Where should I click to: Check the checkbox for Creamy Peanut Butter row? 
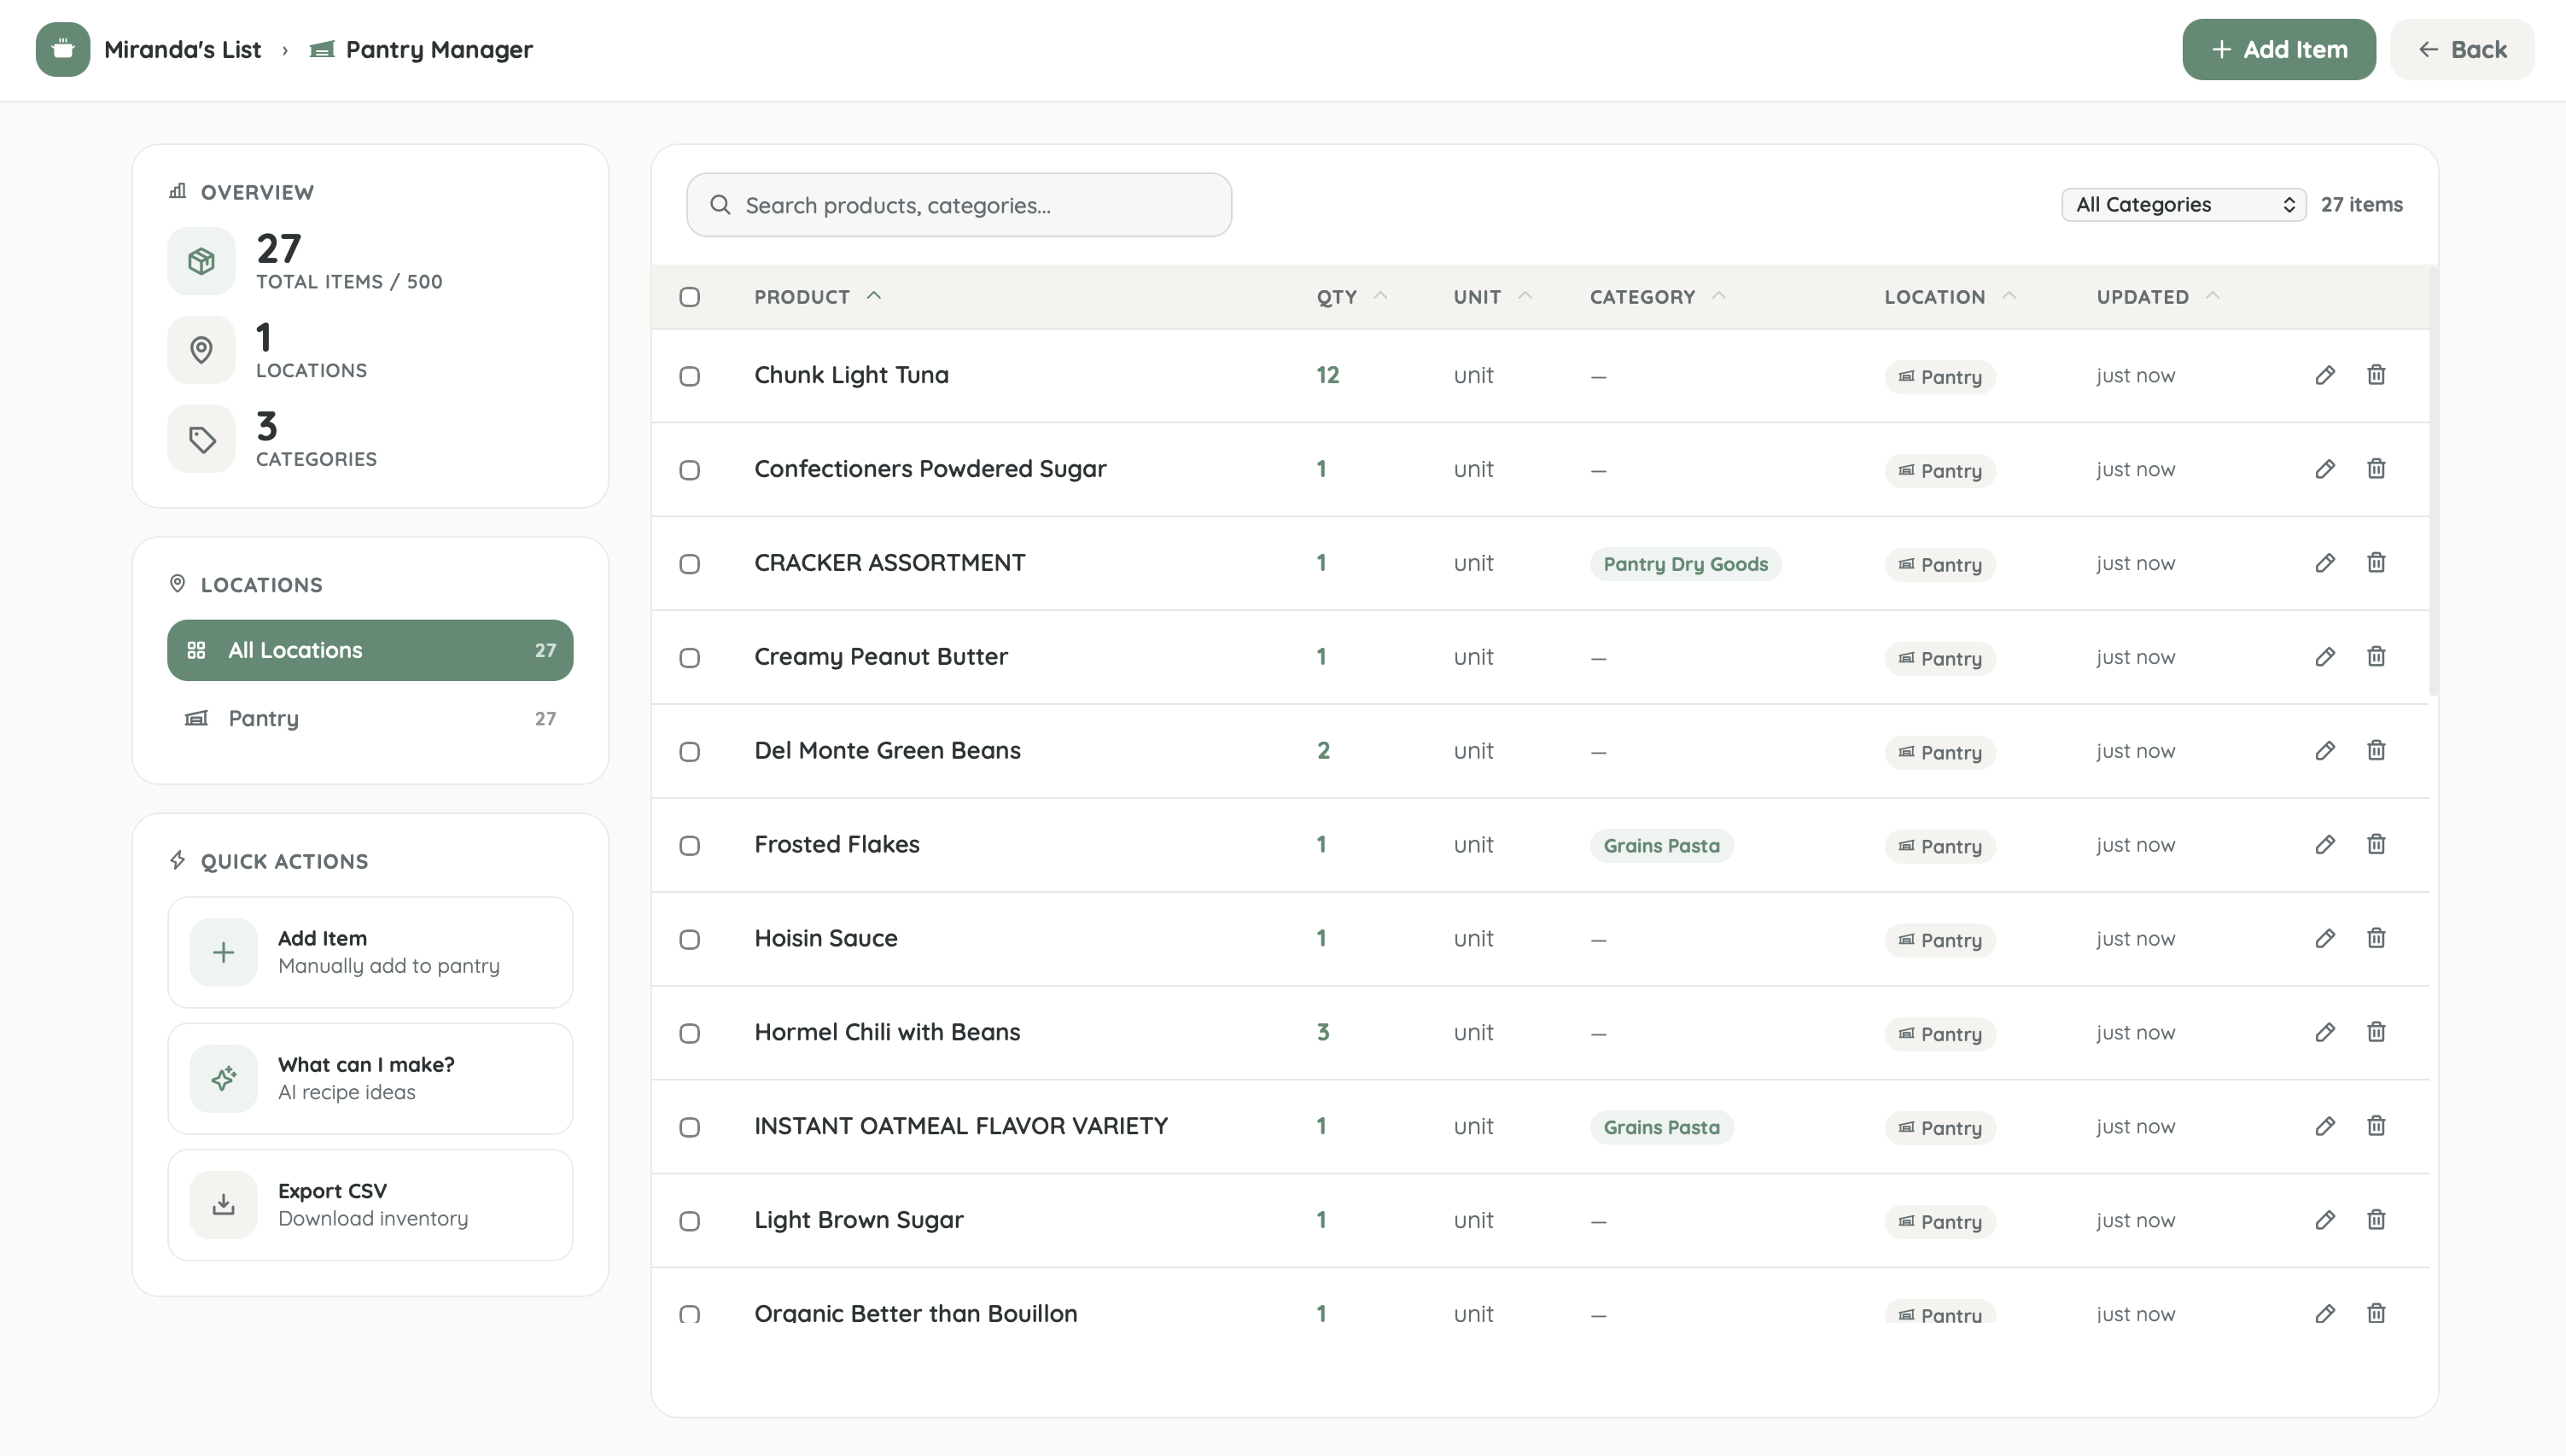690,658
